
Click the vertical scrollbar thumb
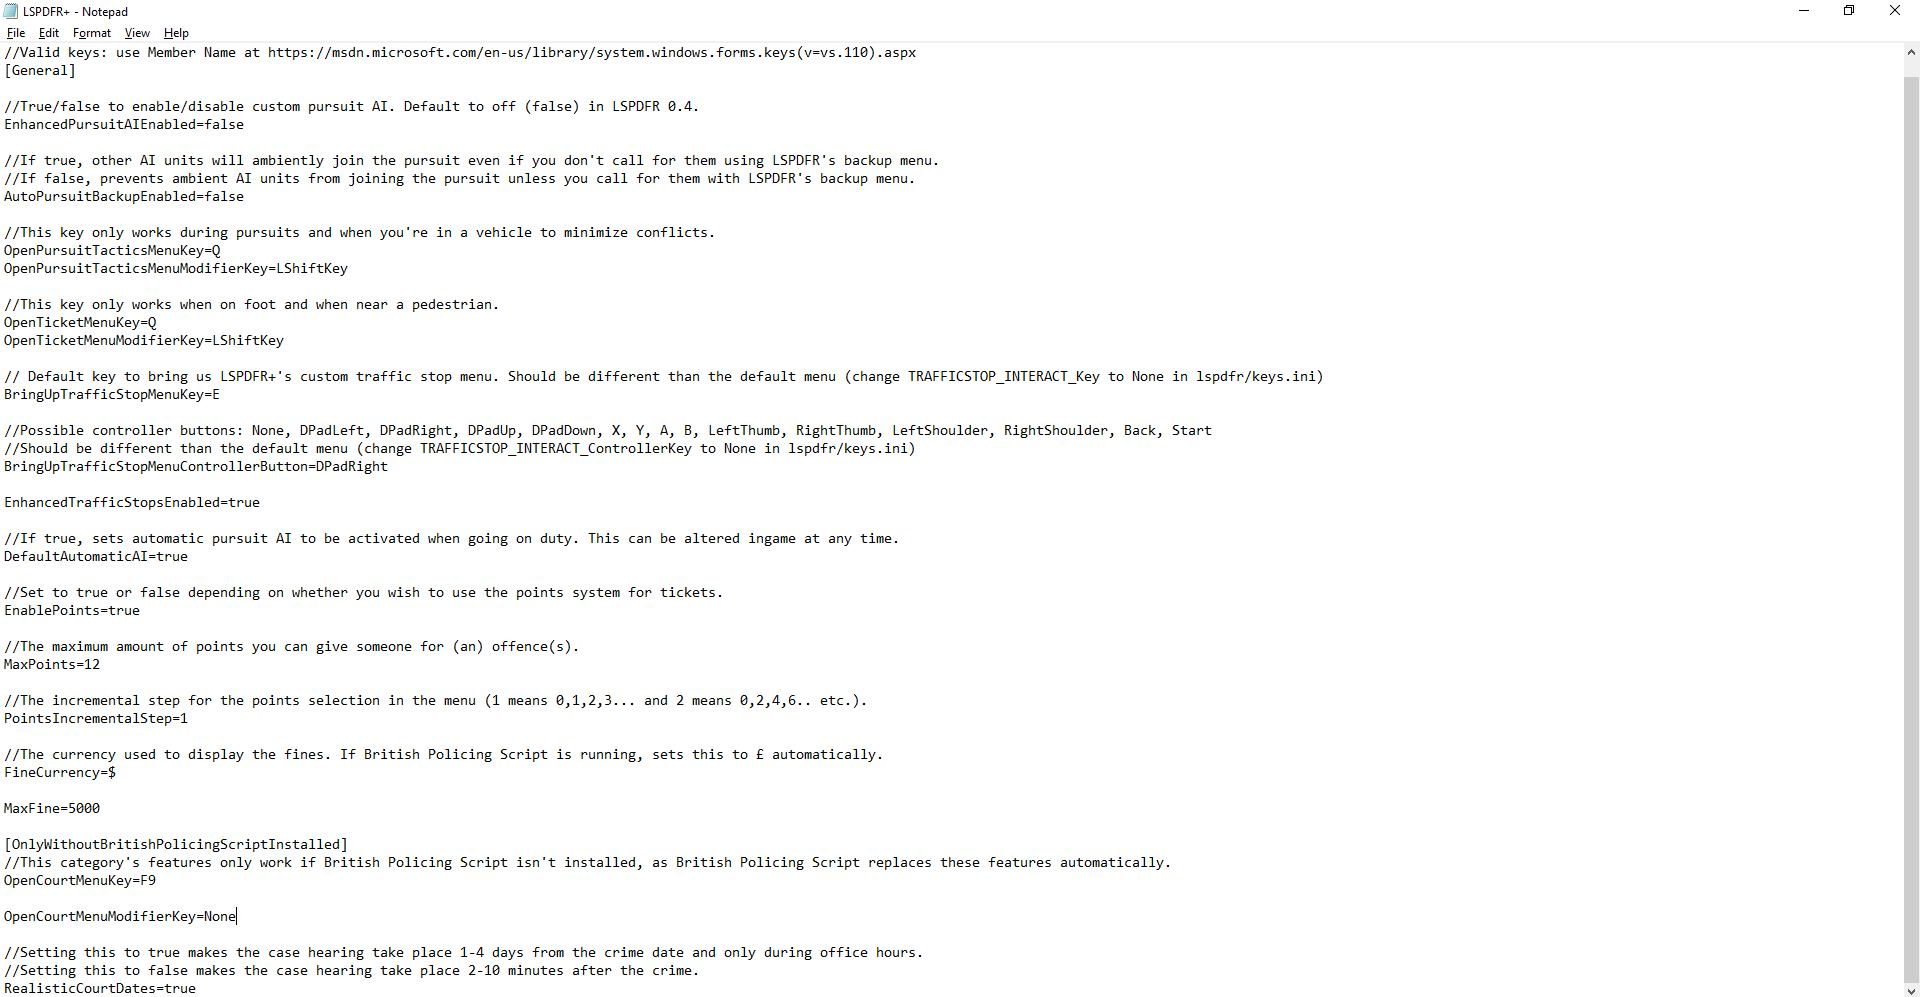click(1911, 530)
